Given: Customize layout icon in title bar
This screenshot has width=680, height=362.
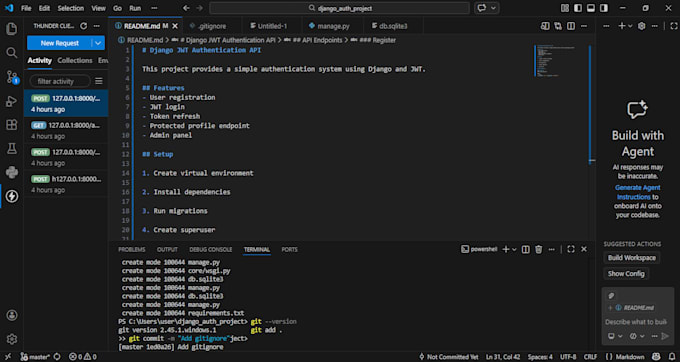Looking at the screenshot, I should [565, 8].
